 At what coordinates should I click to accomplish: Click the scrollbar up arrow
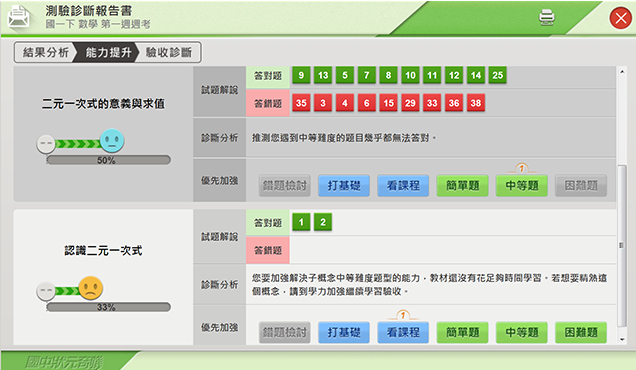tap(622, 72)
